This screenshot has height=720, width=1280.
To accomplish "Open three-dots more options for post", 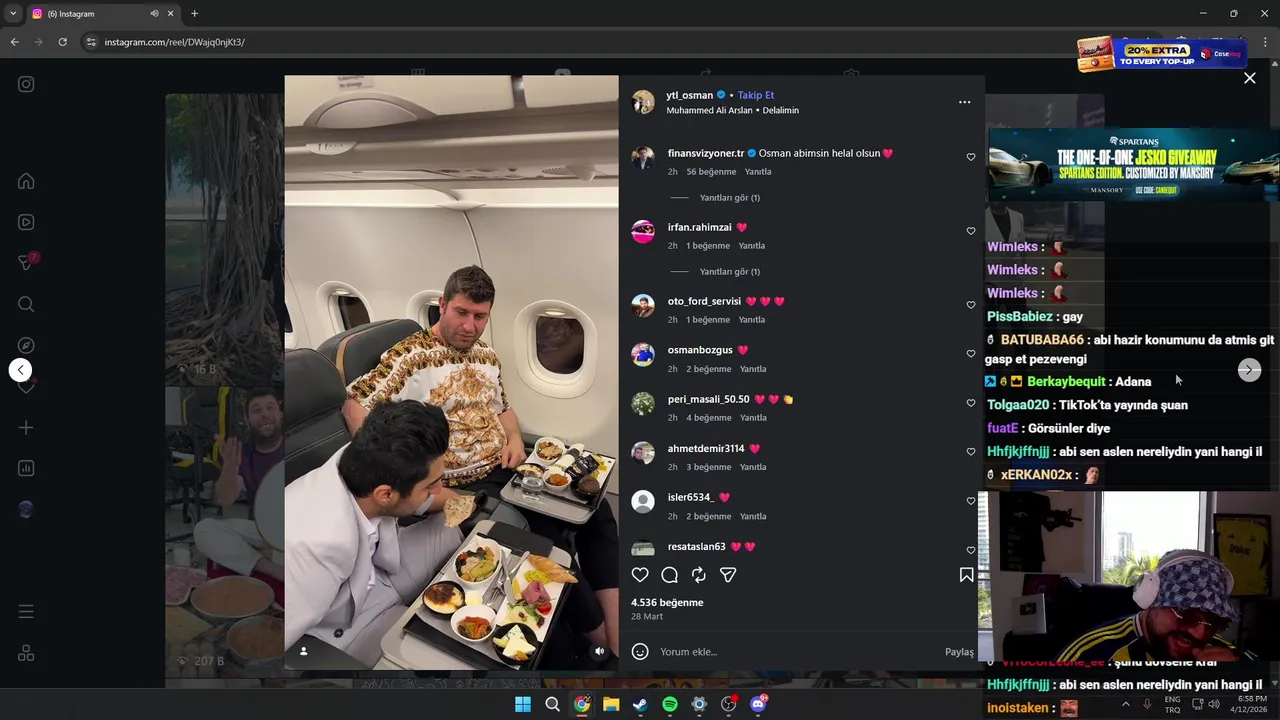I will click(964, 102).
